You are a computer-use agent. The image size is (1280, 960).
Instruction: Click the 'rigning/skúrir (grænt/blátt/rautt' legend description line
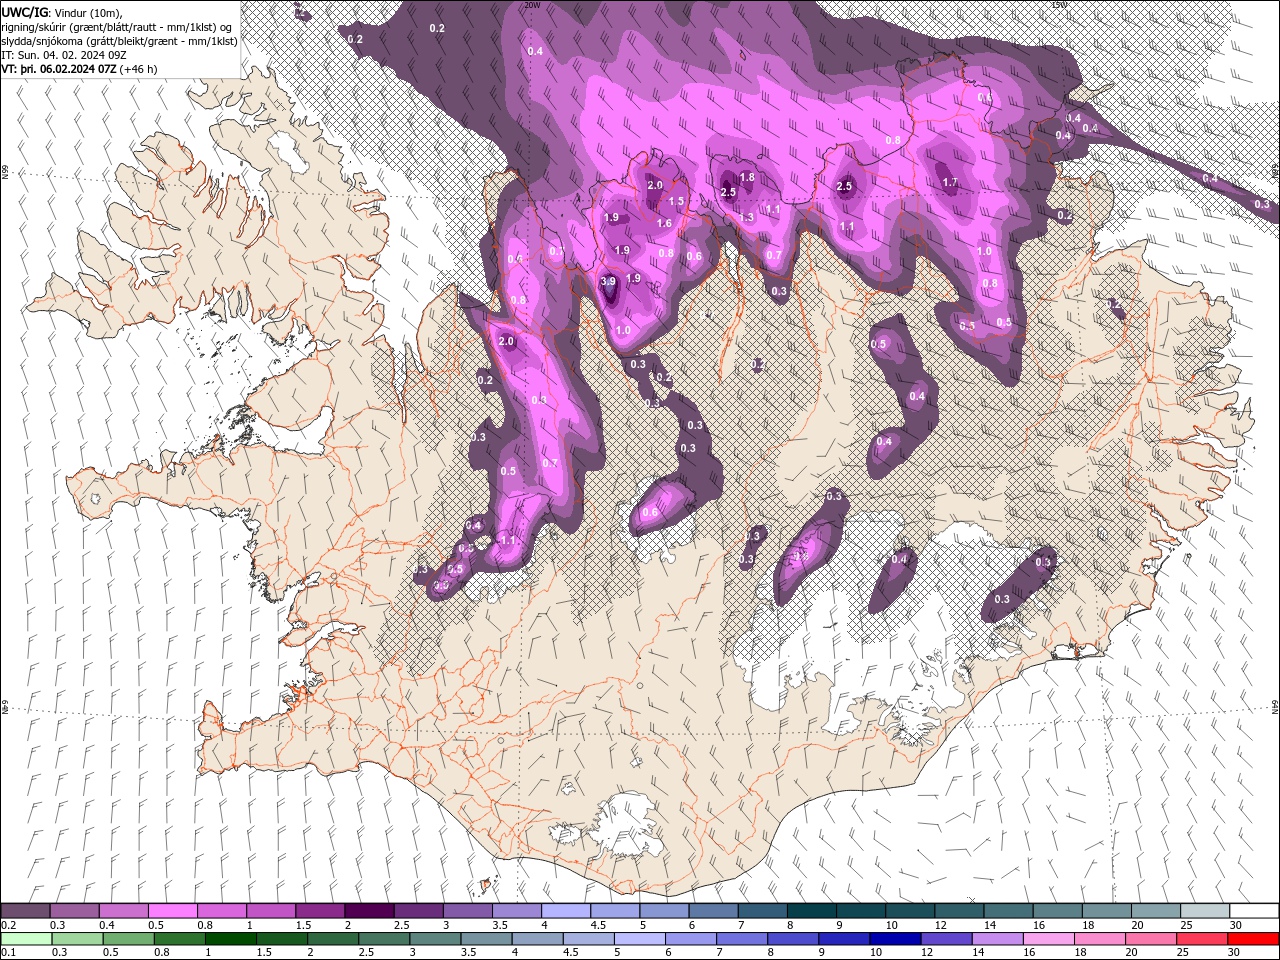point(118,27)
